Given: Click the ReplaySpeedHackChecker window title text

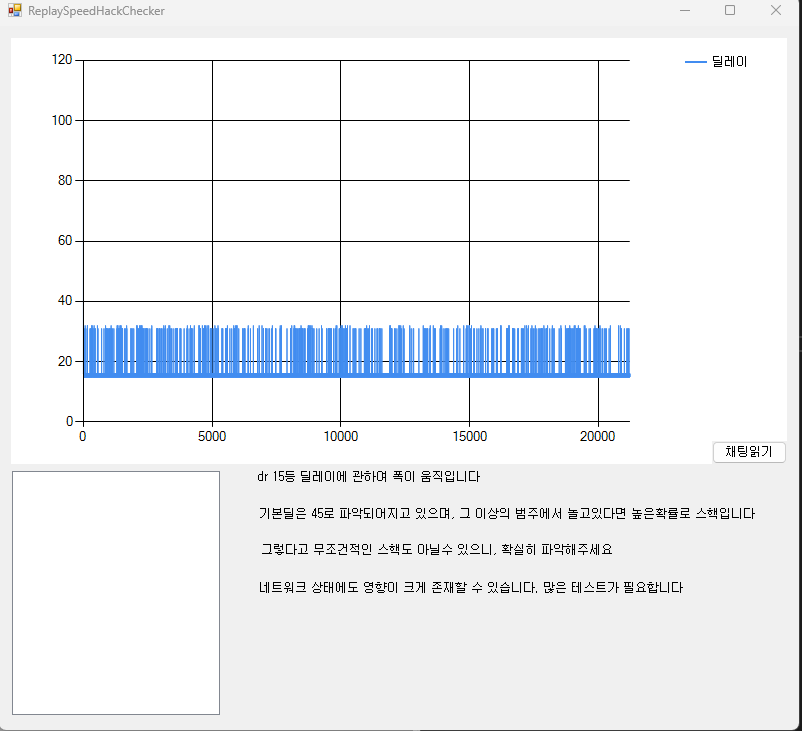Looking at the screenshot, I should 96,11.
